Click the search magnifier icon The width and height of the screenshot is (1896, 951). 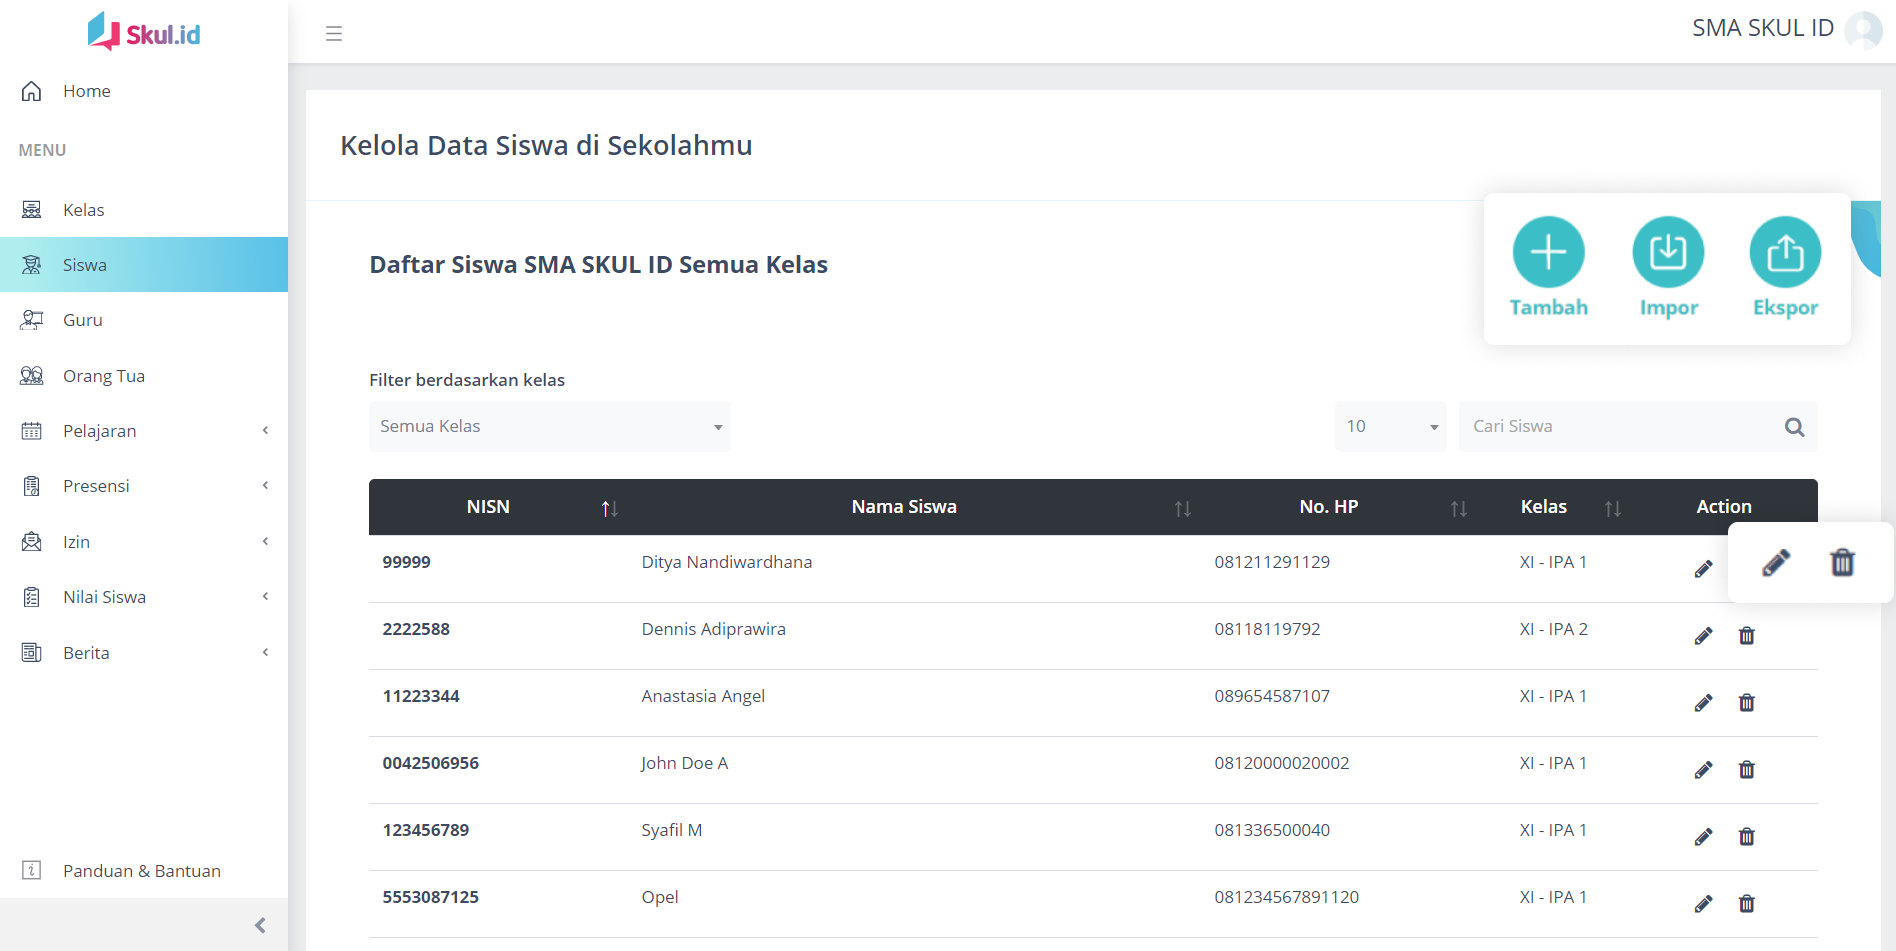coord(1794,427)
